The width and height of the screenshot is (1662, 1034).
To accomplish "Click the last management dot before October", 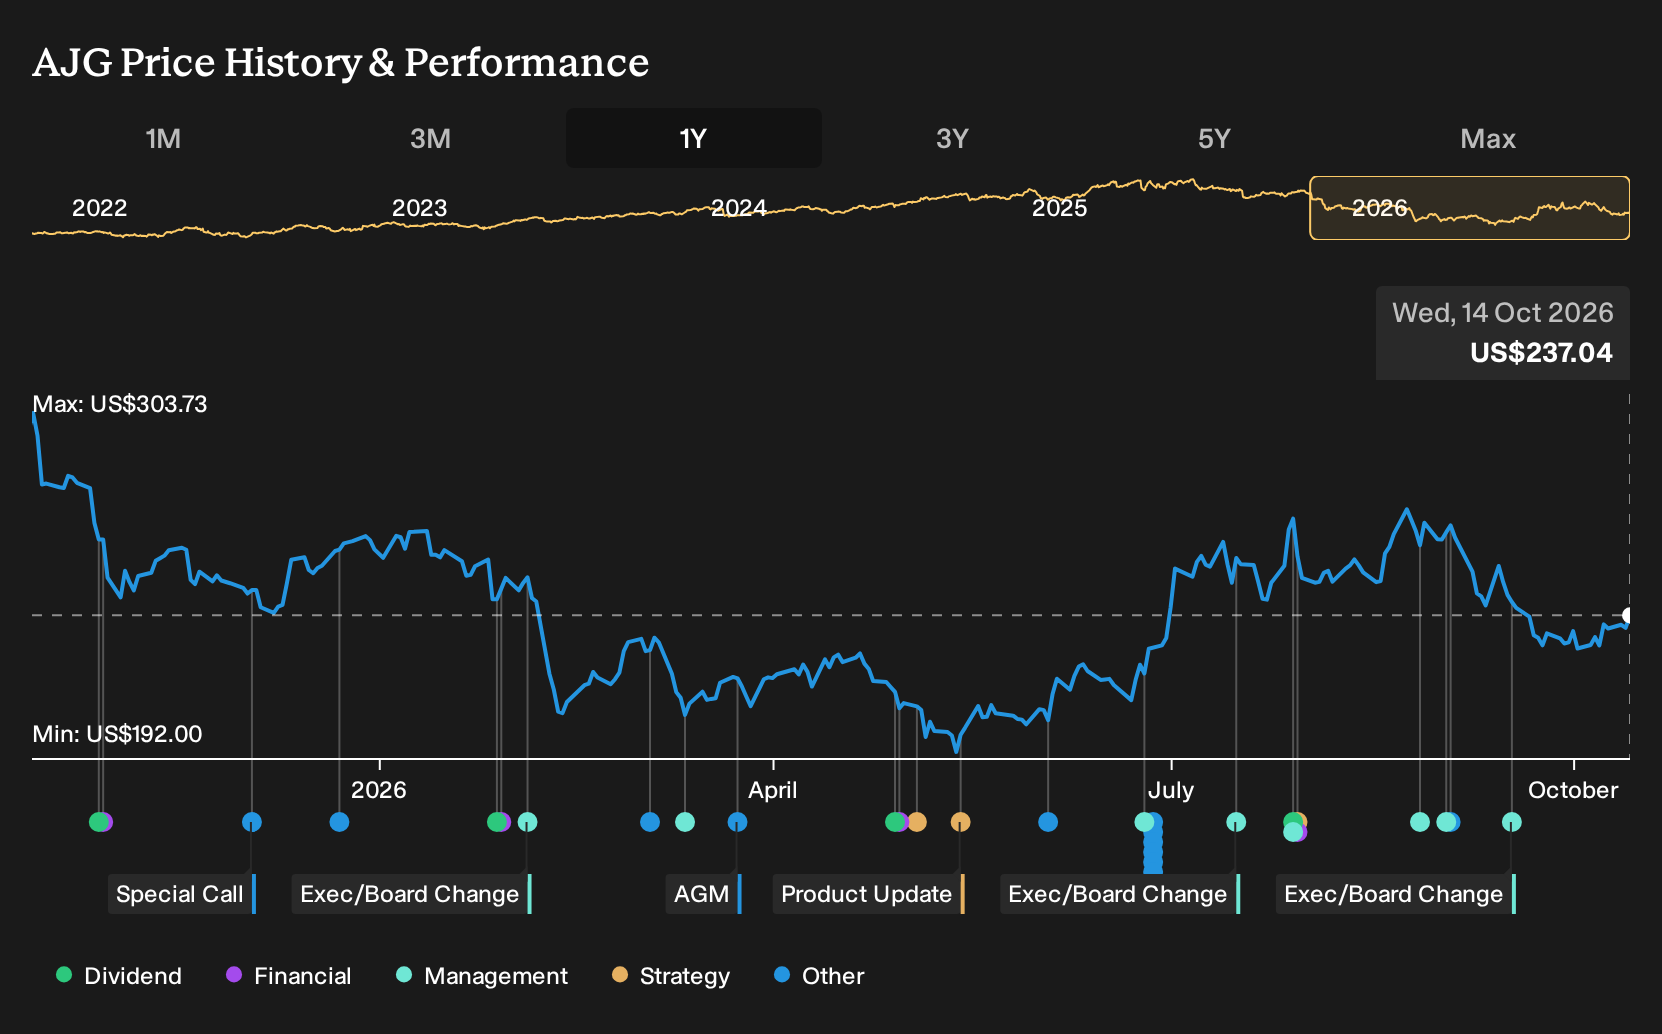I will [1512, 822].
